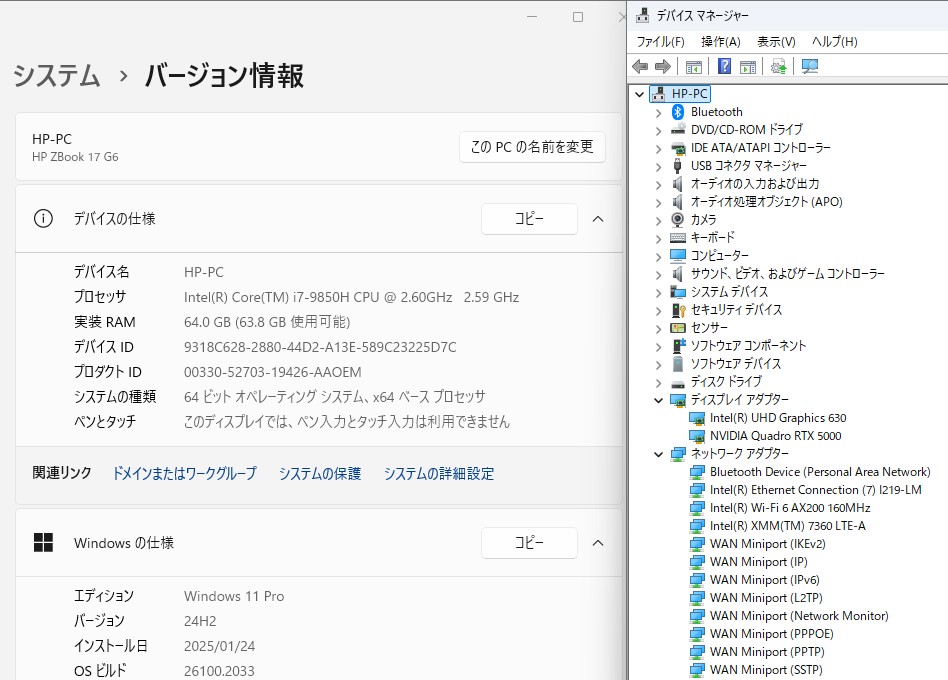Viewport: 948px width, 680px height.
Task: Click the Back arrow in Device Manager toolbar
Action: pyautogui.click(x=640, y=66)
